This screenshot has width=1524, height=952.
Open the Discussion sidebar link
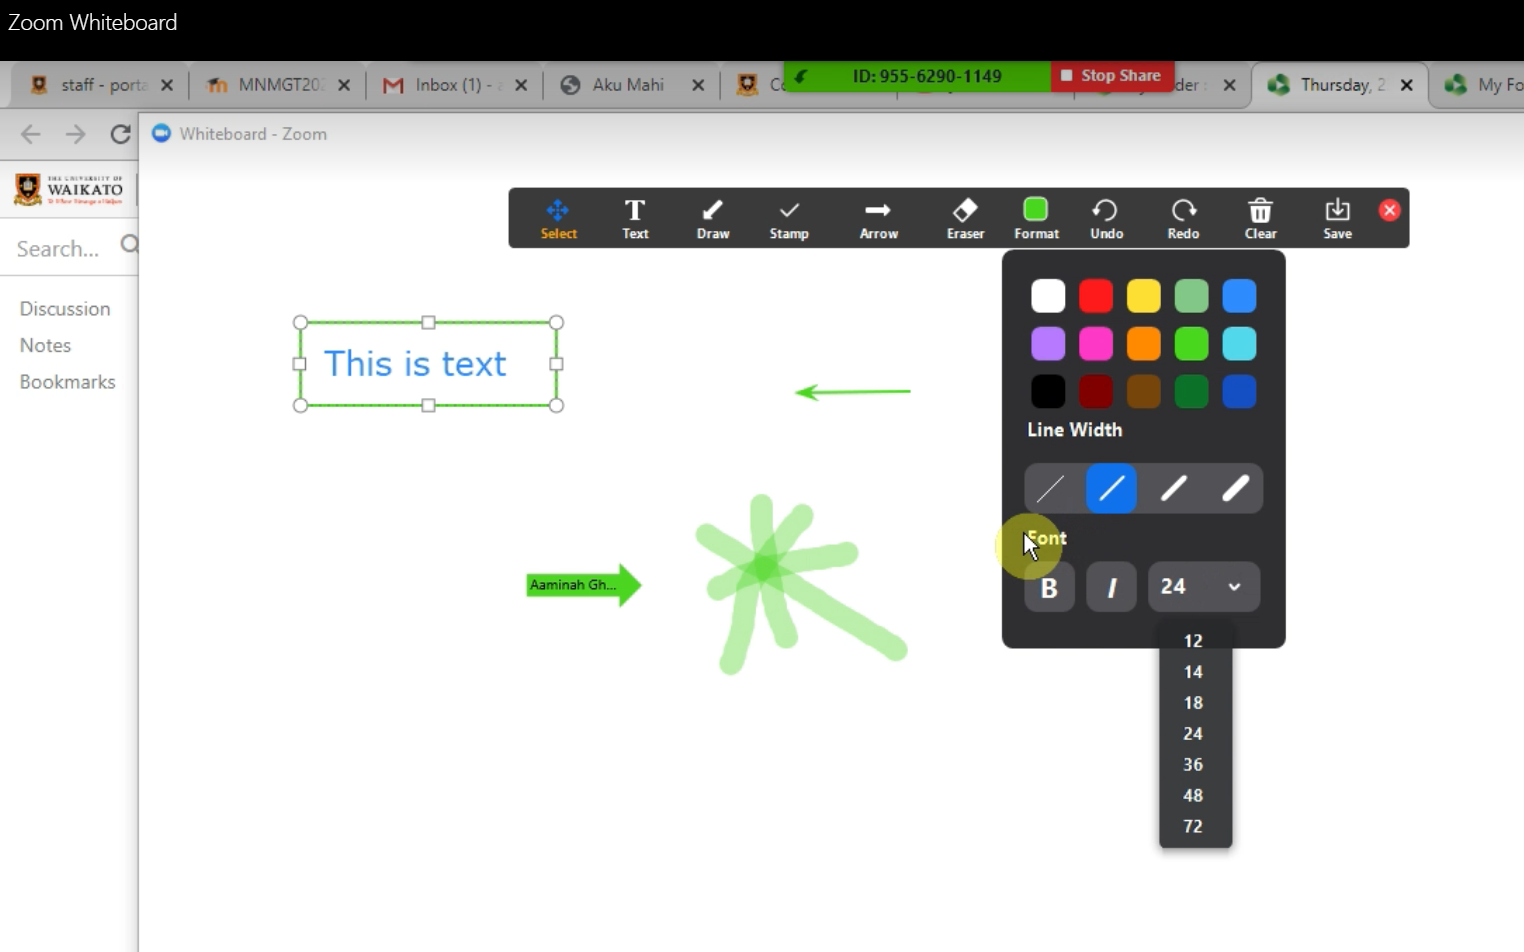65,309
